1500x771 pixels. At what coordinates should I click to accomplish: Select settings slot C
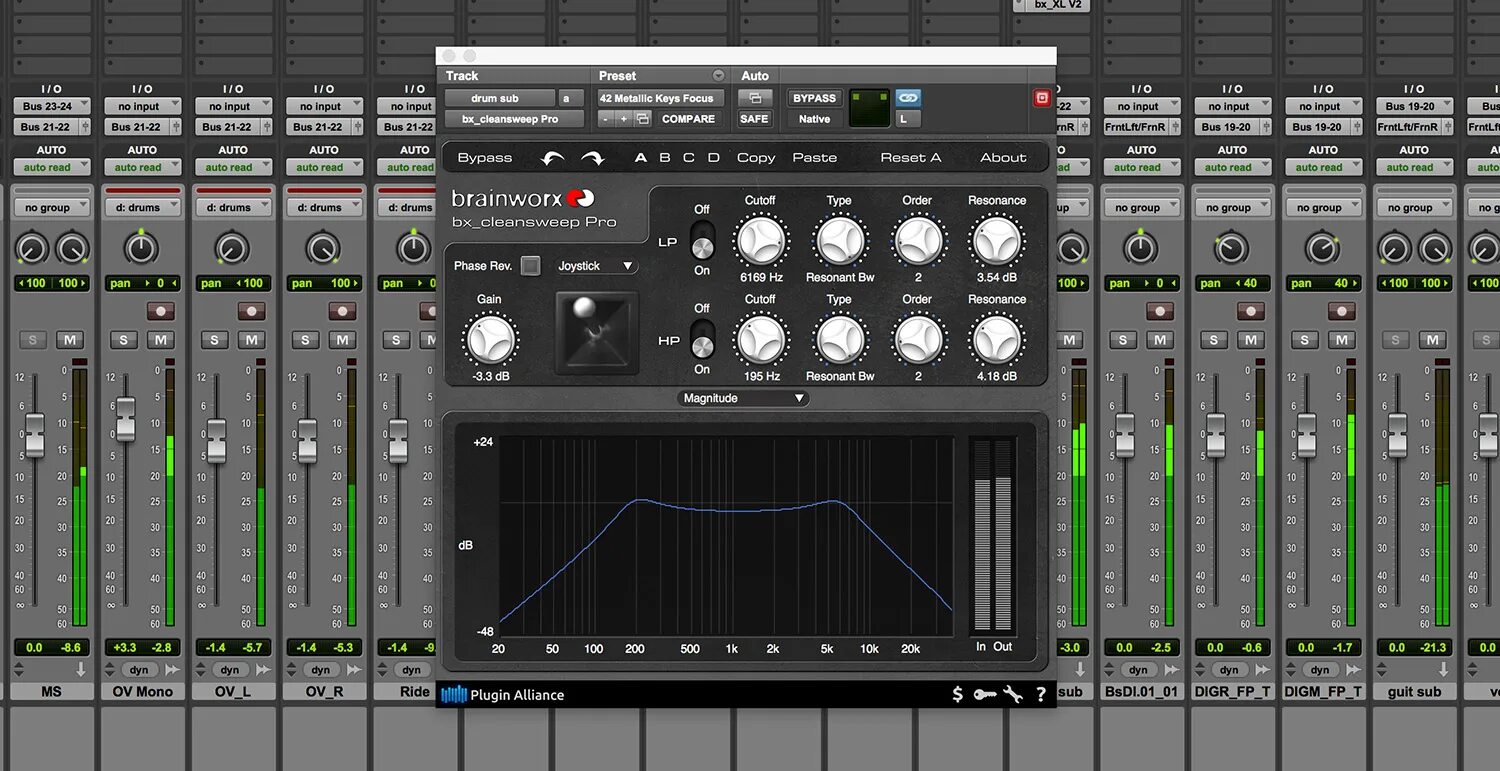tap(689, 158)
